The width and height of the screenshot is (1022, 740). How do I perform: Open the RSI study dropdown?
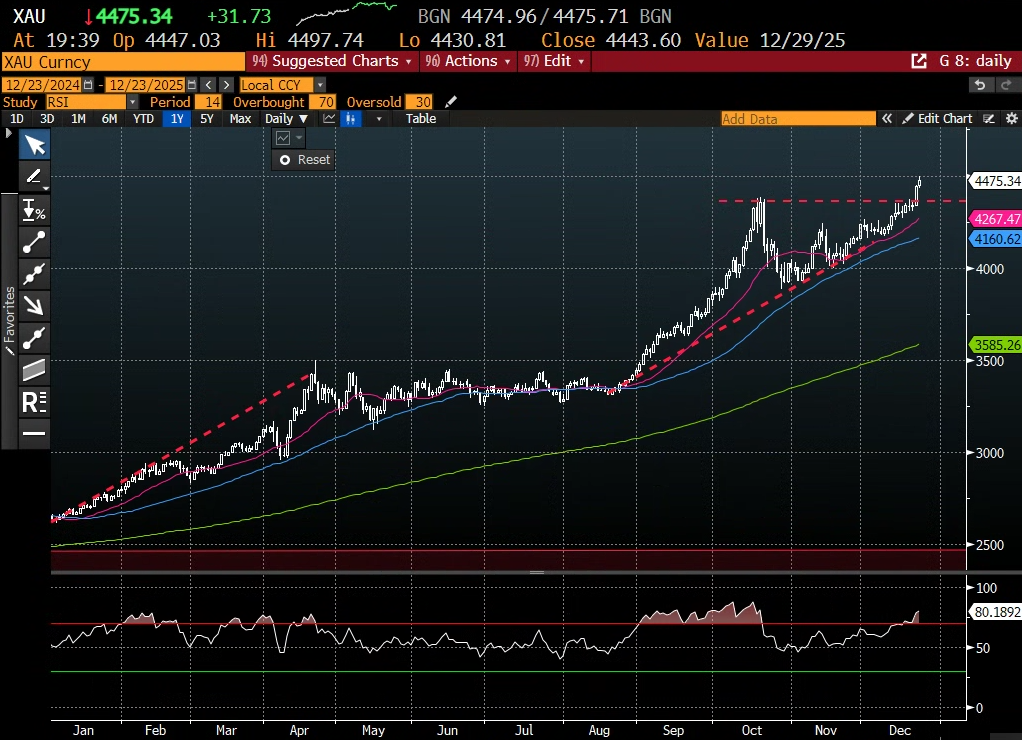[x=132, y=102]
